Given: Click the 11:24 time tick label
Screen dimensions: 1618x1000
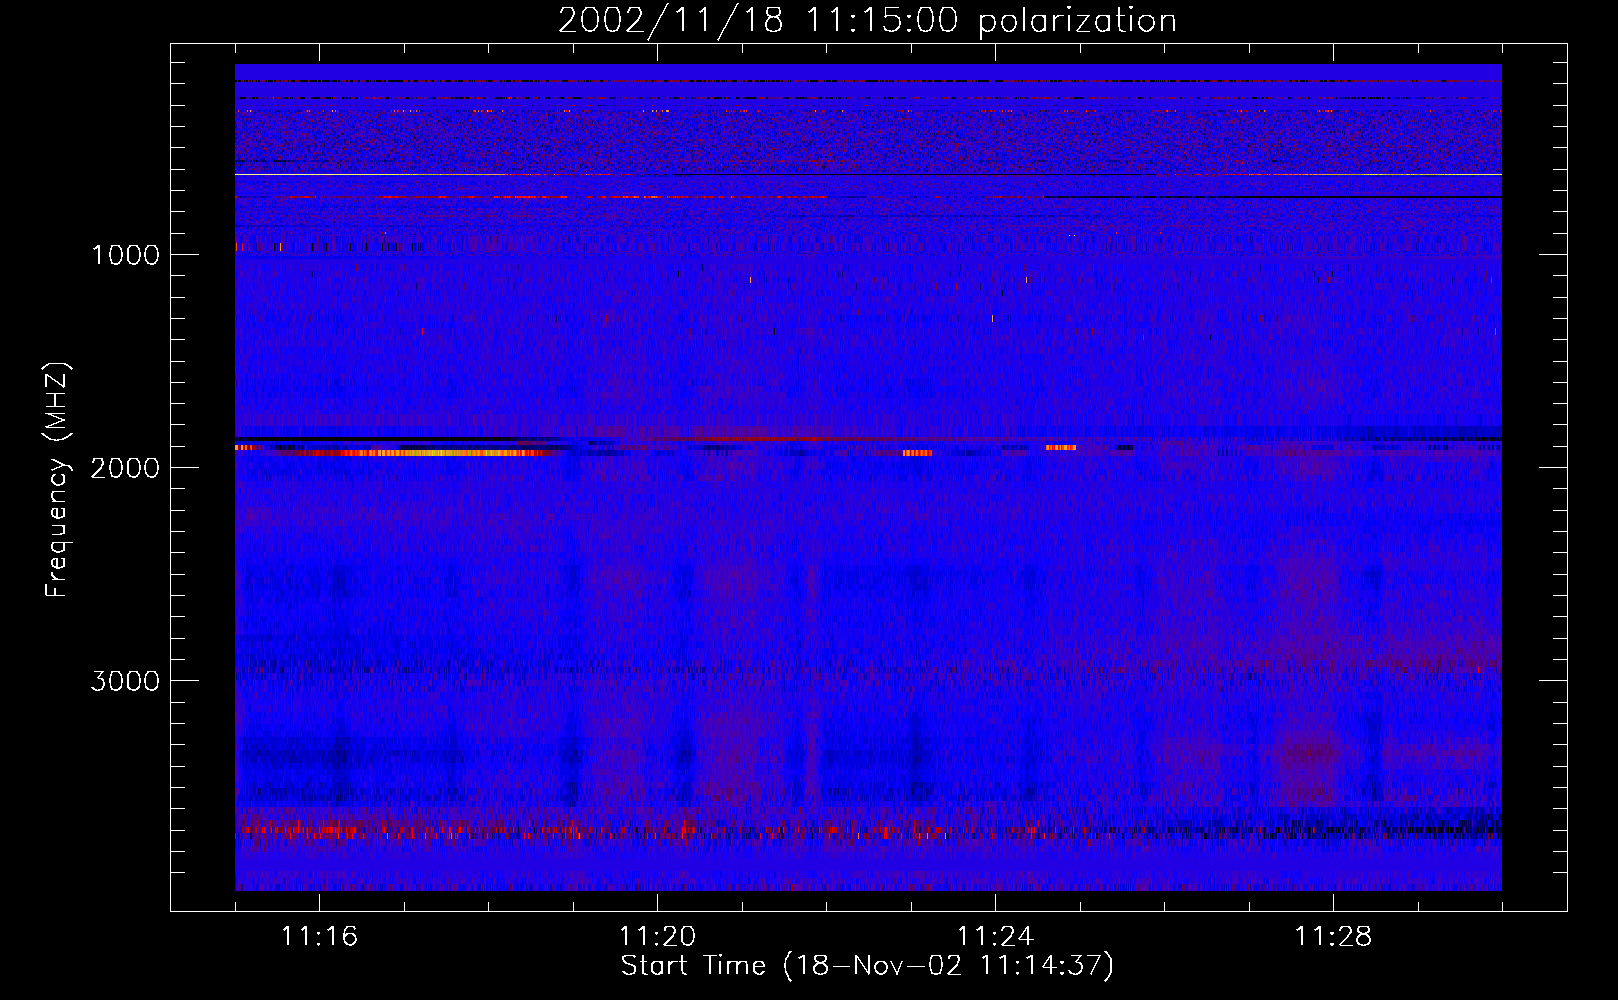Looking at the screenshot, I should (x=995, y=937).
